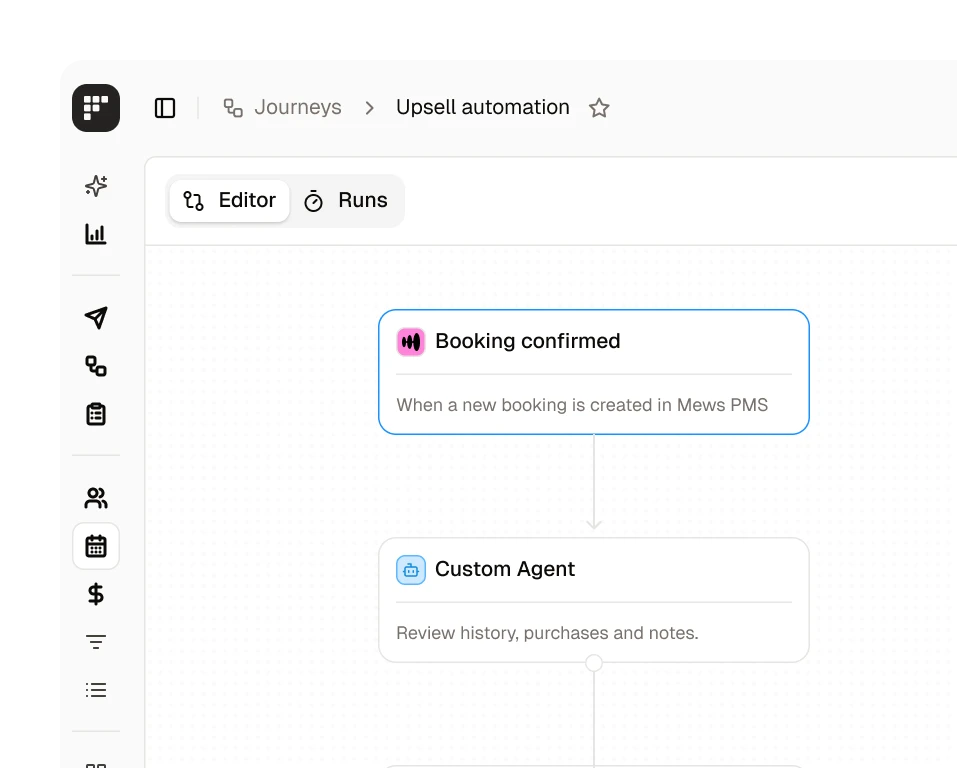Click 'When a new booking is created in Mews PMS'
The width and height of the screenshot is (957, 768).
coord(582,405)
